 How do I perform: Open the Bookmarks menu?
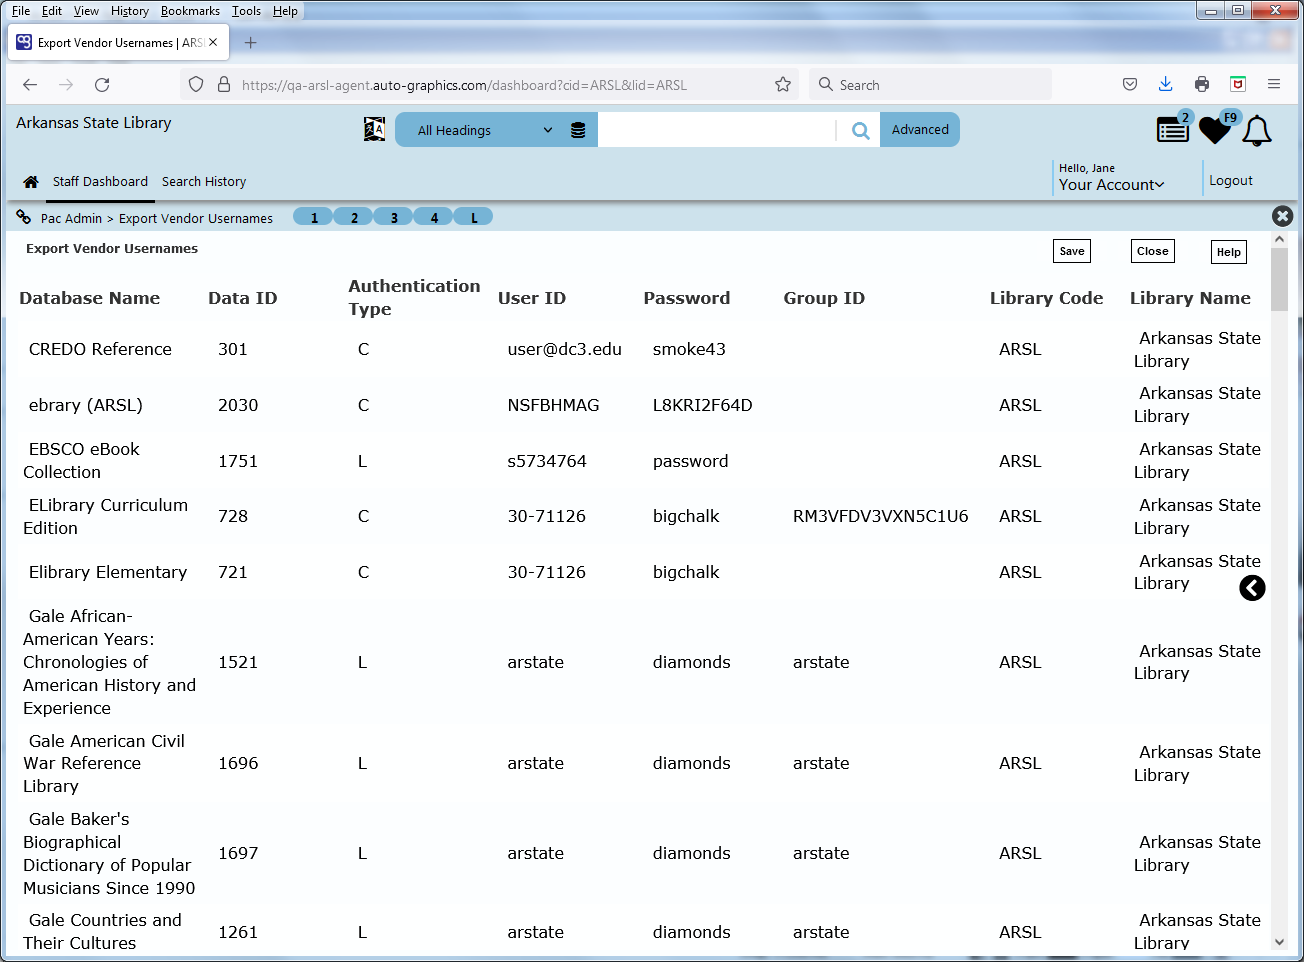coord(190,11)
